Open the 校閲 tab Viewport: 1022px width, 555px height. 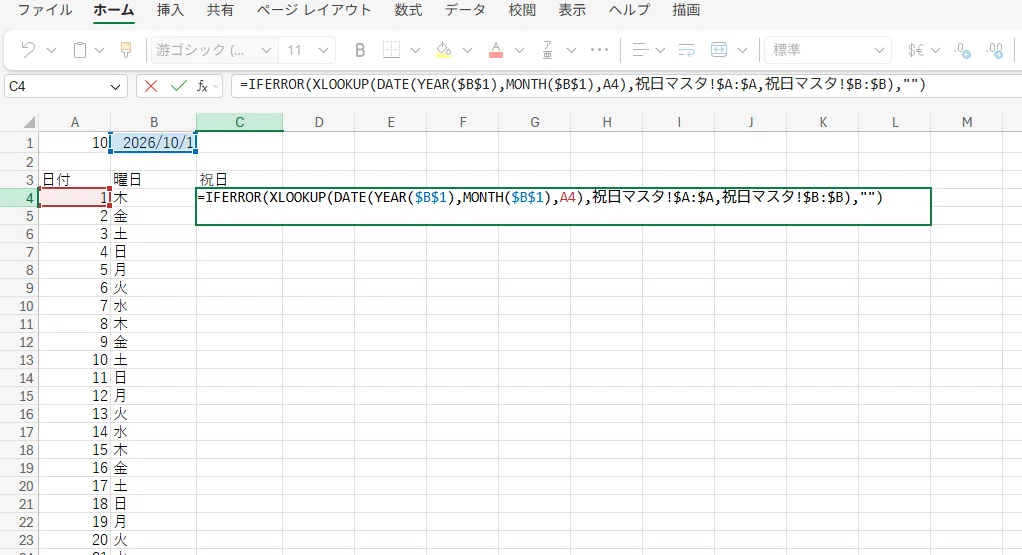click(x=522, y=10)
